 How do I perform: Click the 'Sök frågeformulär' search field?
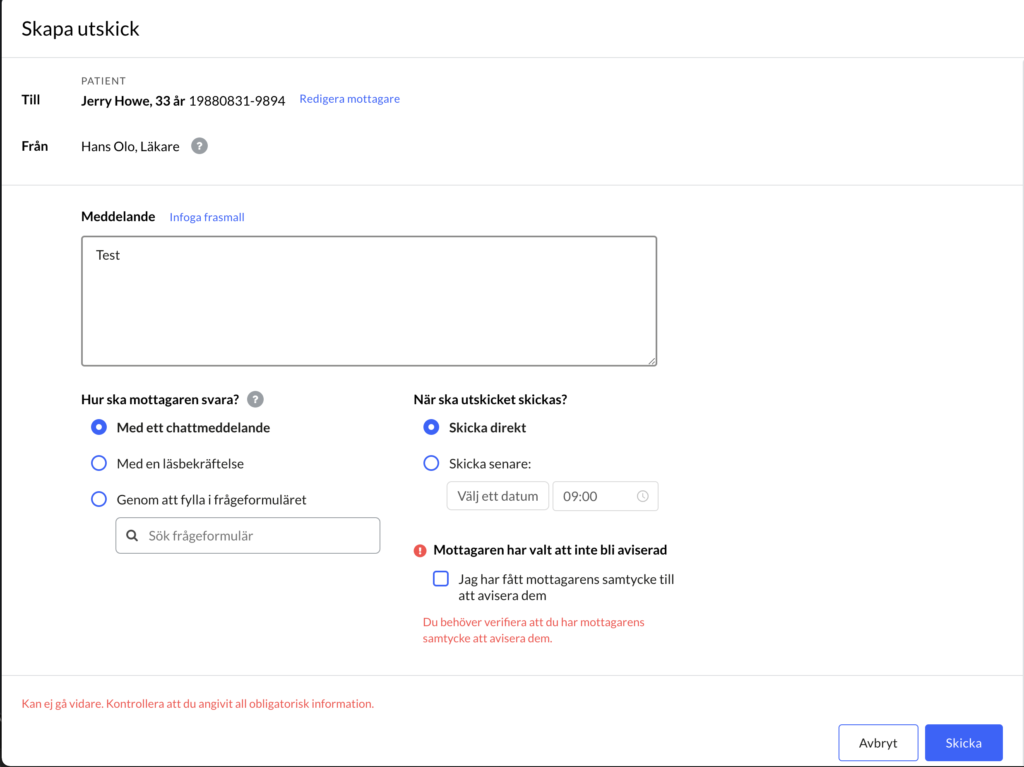248,536
